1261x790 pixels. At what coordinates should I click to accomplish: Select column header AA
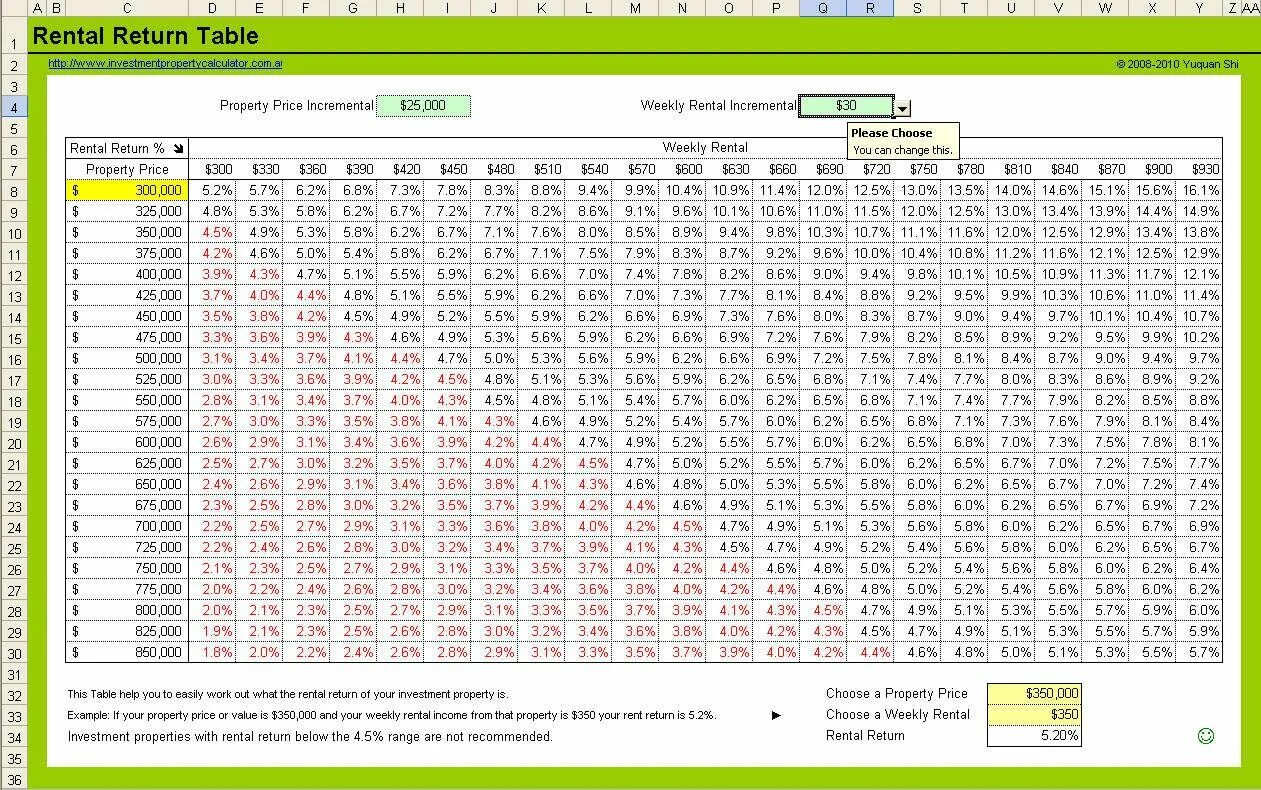[x=1251, y=8]
